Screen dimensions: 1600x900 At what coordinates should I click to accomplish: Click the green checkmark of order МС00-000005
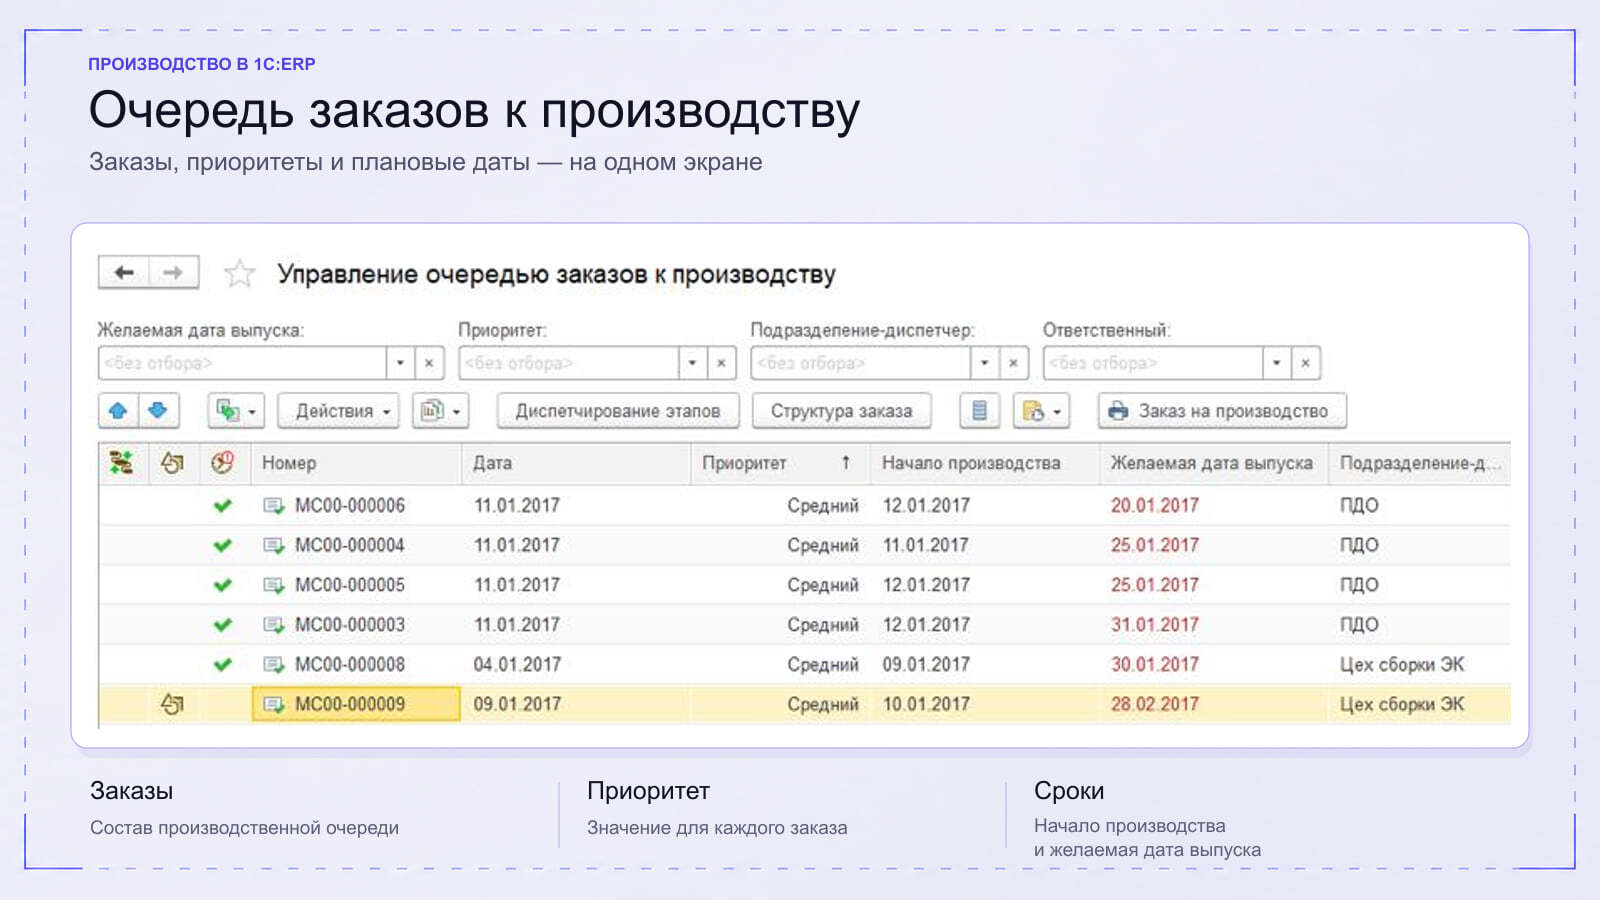223,585
